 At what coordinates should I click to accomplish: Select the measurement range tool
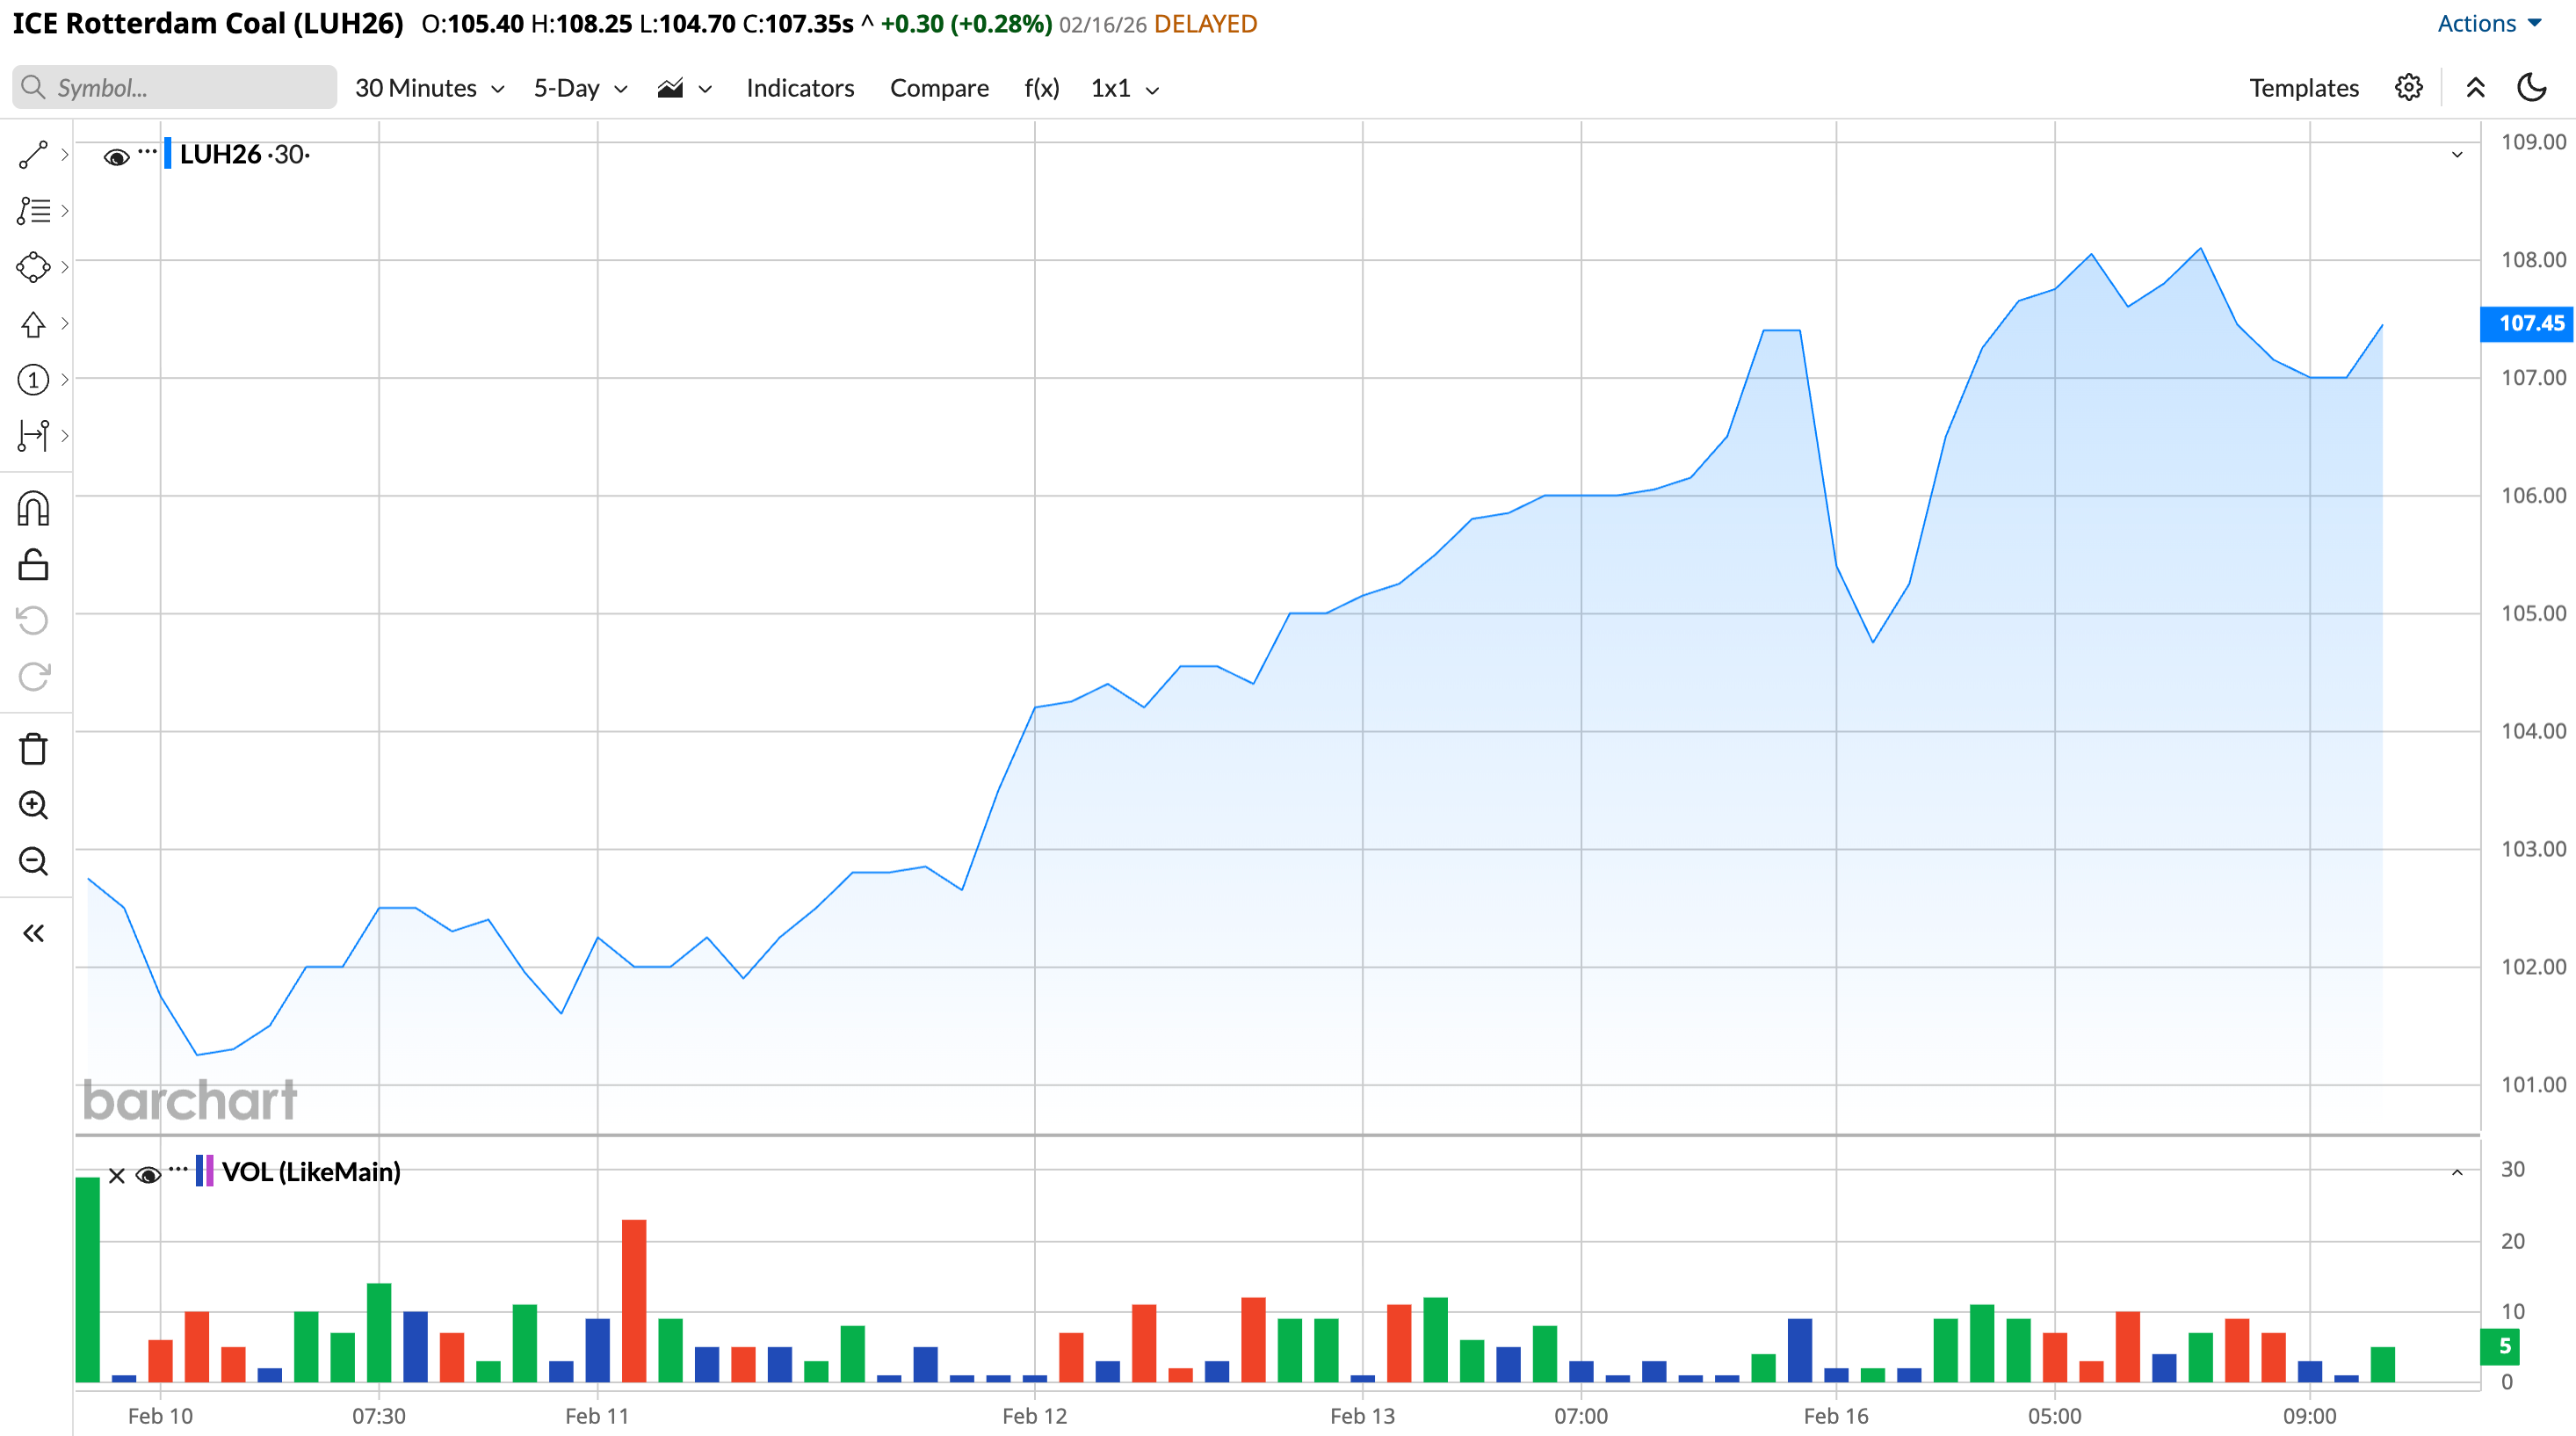[x=33, y=435]
